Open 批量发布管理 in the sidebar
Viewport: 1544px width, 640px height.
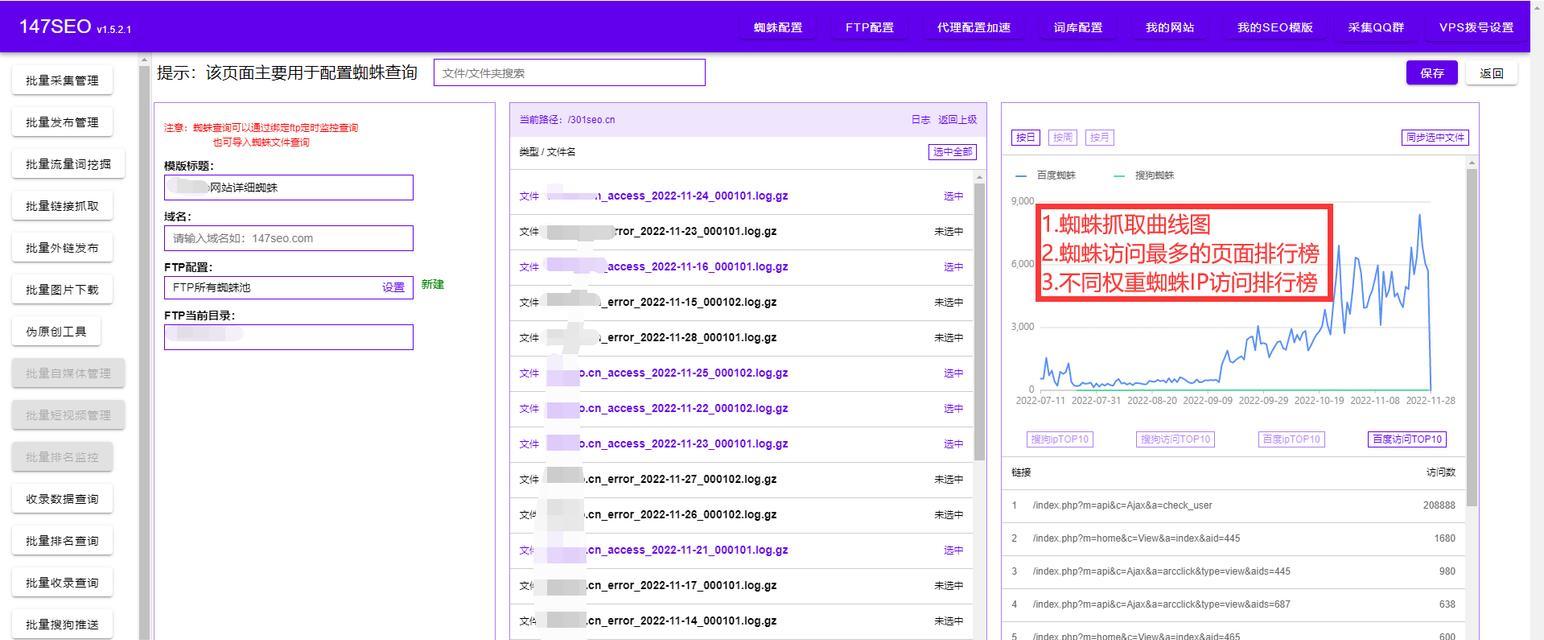[x=62, y=123]
